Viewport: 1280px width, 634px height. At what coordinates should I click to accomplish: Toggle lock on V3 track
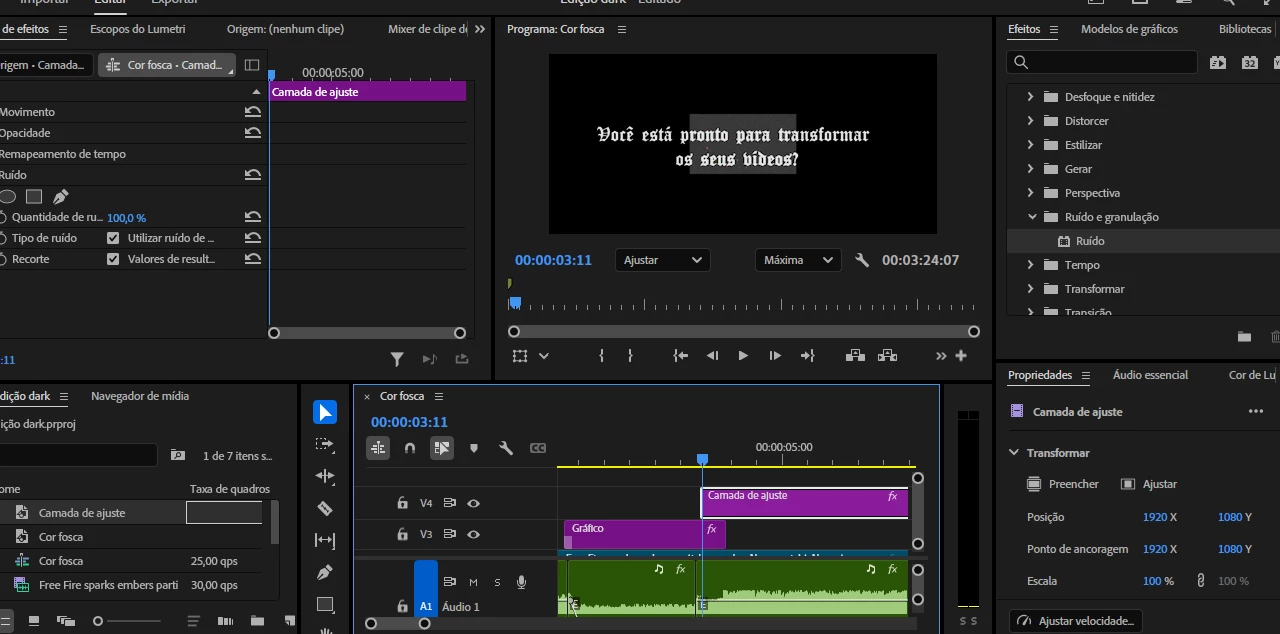click(x=402, y=534)
